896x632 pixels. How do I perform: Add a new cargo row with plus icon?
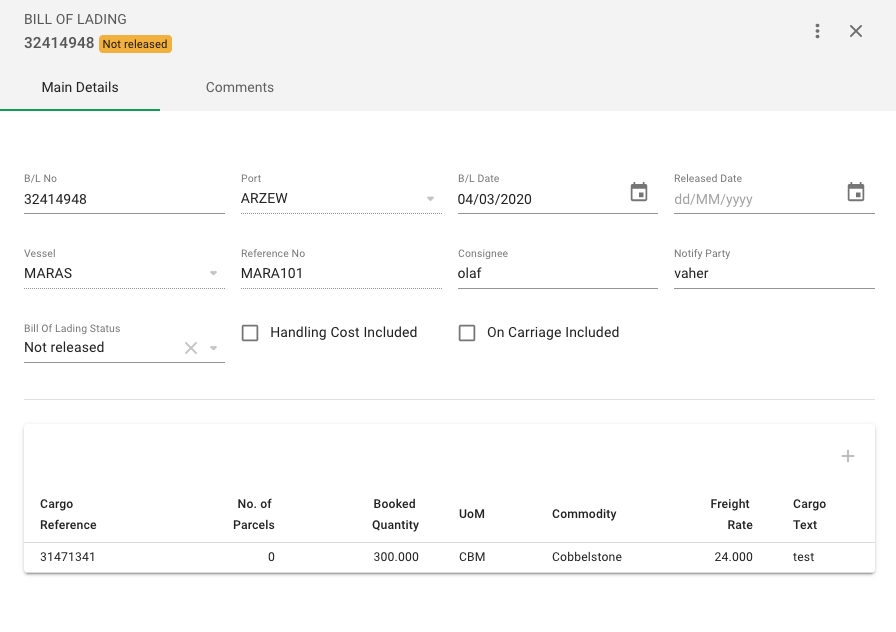(x=848, y=456)
